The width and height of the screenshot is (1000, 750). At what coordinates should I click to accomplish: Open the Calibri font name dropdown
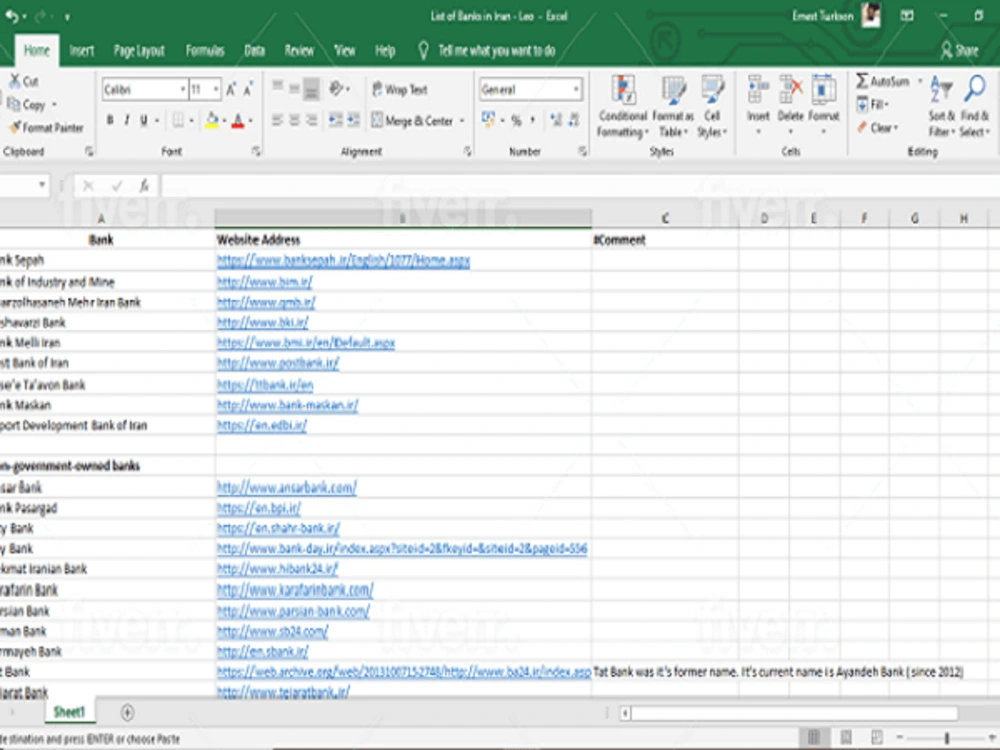pos(182,89)
